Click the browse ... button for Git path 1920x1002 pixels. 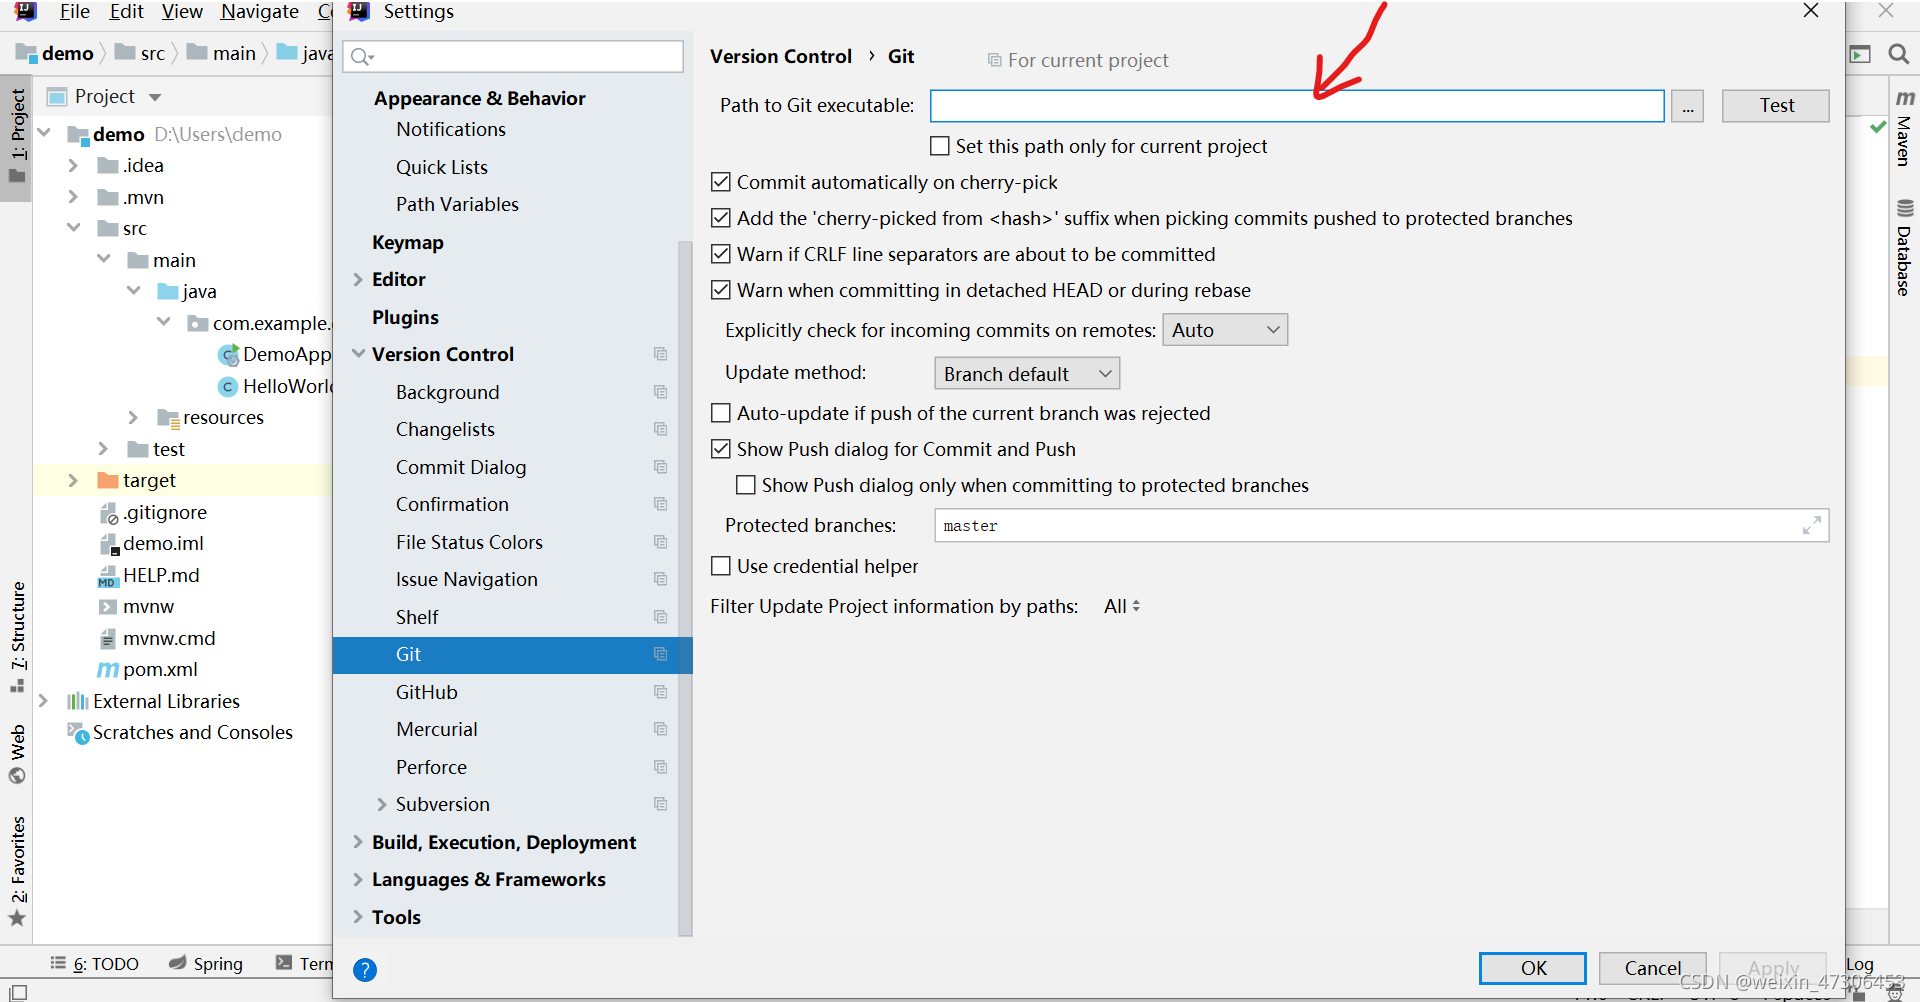[1687, 106]
